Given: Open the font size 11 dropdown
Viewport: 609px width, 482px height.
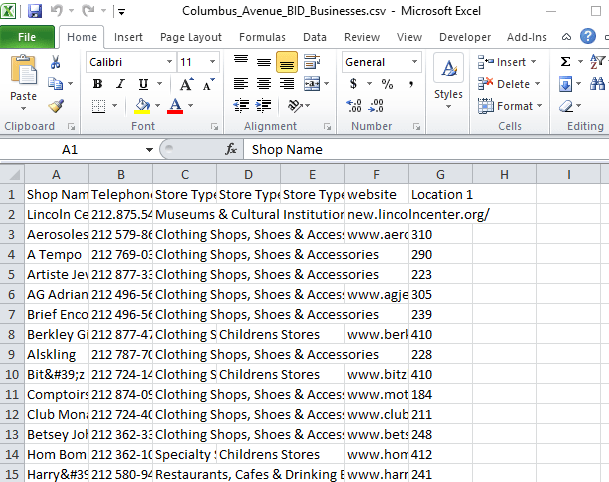Looking at the screenshot, I should click(212, 62).
